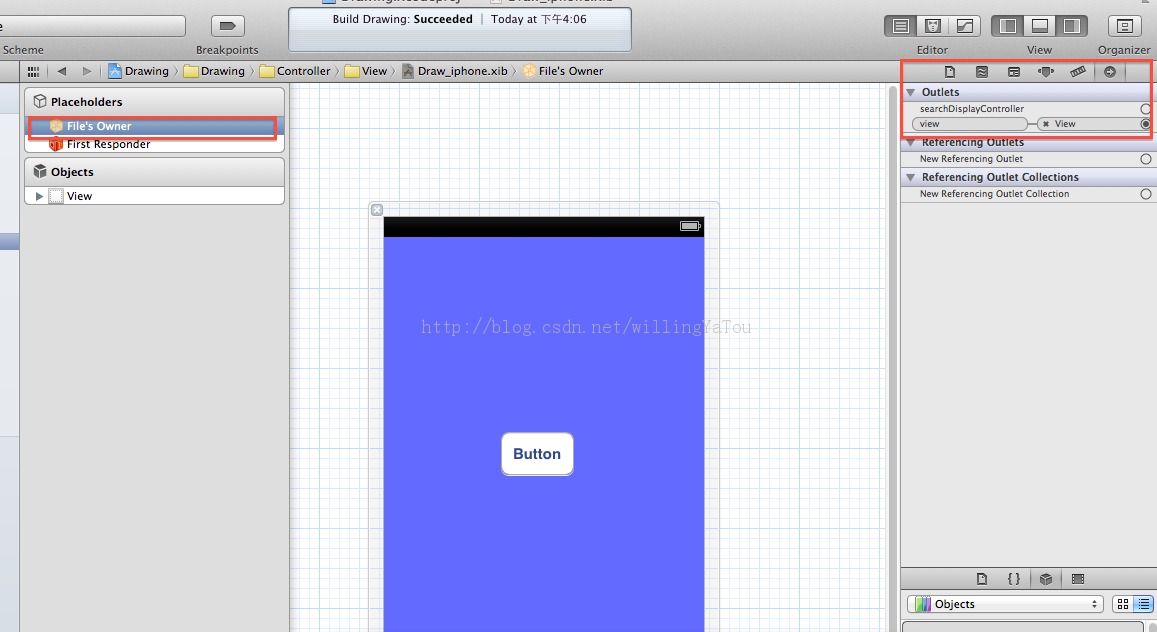Switch to the Attributes inspector icon

click(x=1045, y=72)
